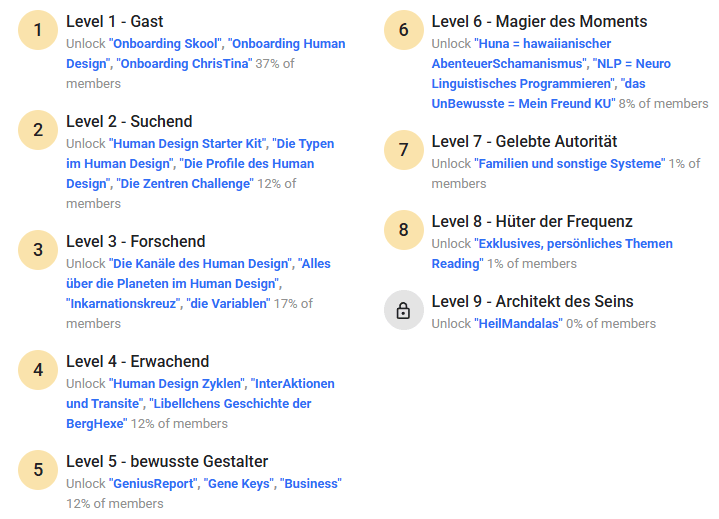Click the level 8 number badge
This screenshot has width=719, height=519.
tap(403, 230)
